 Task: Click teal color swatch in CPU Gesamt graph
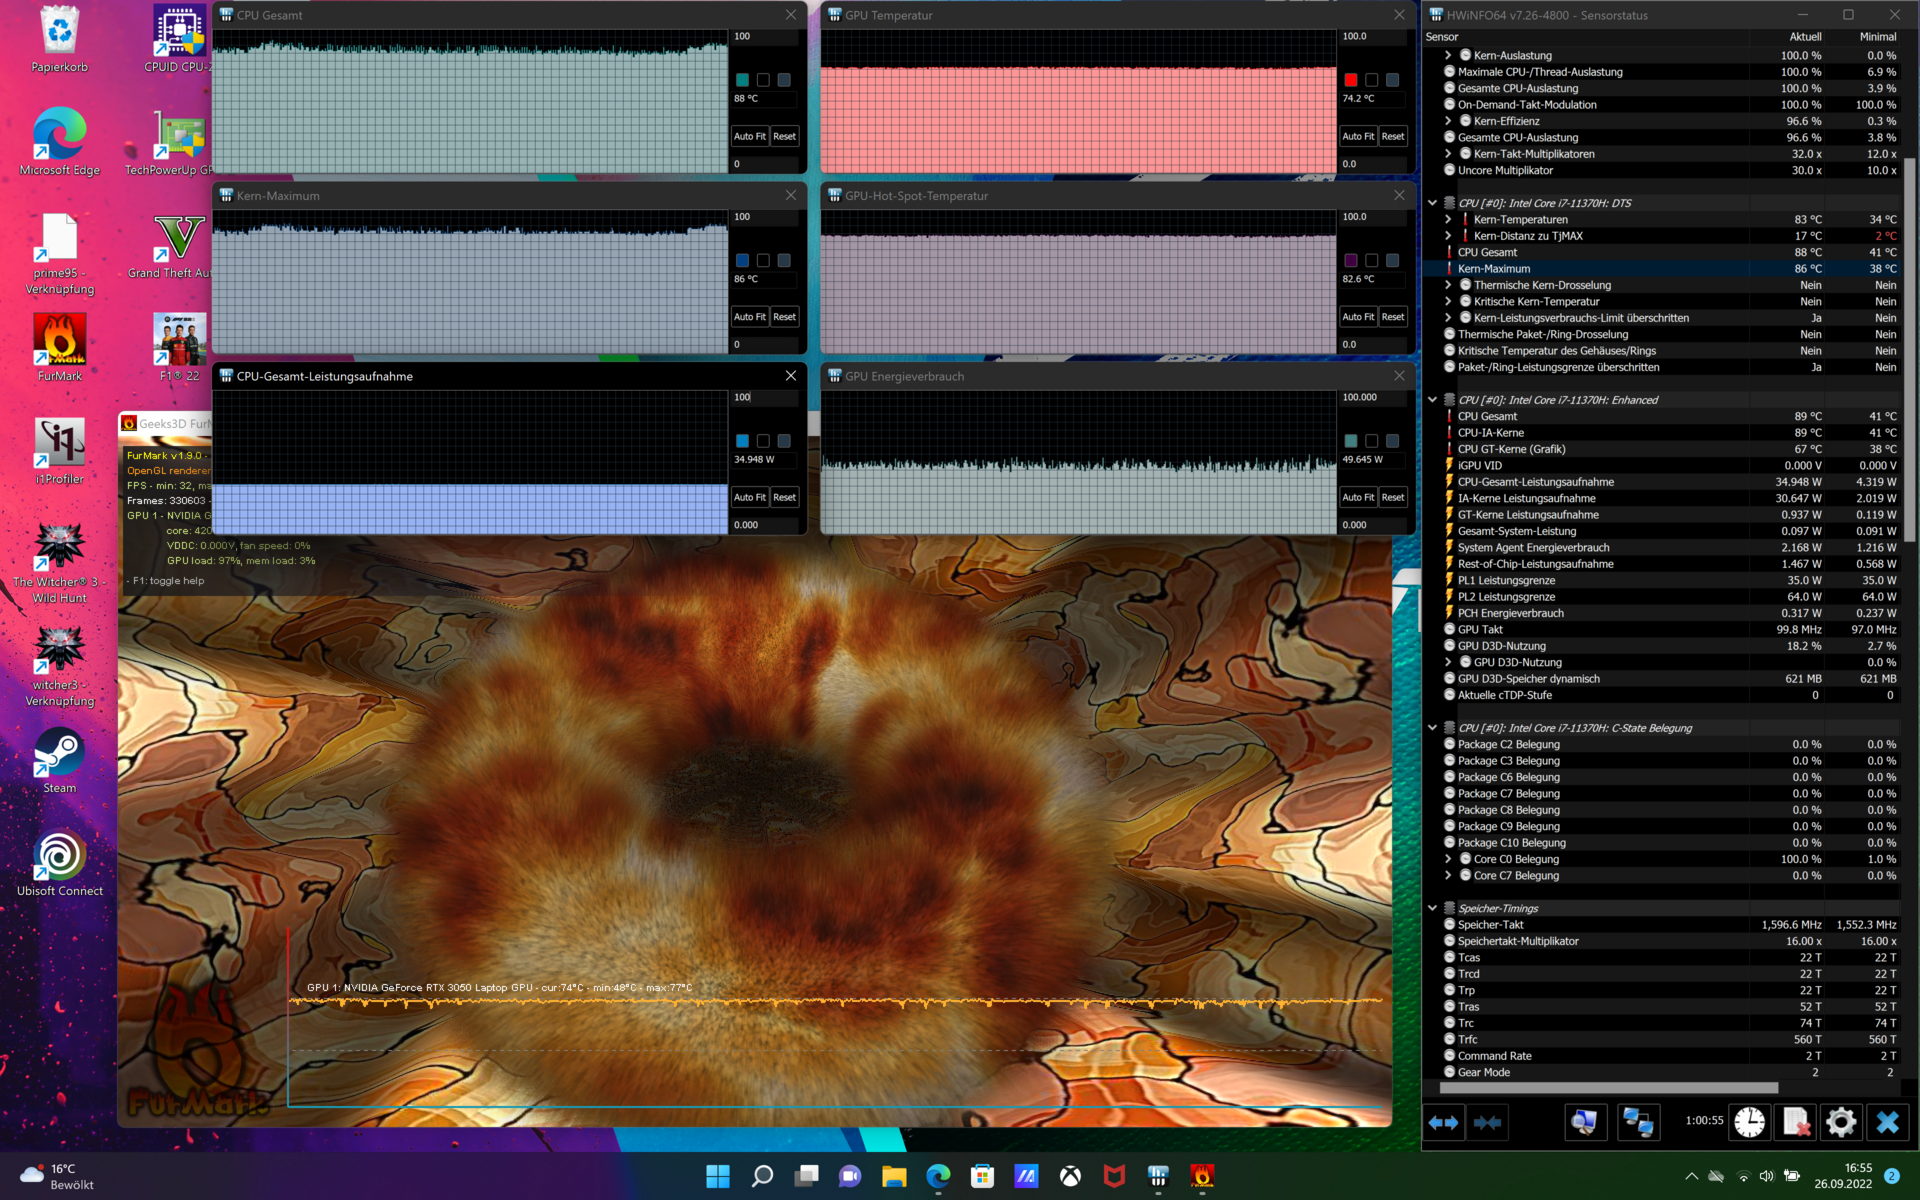[x=742, y=80]
